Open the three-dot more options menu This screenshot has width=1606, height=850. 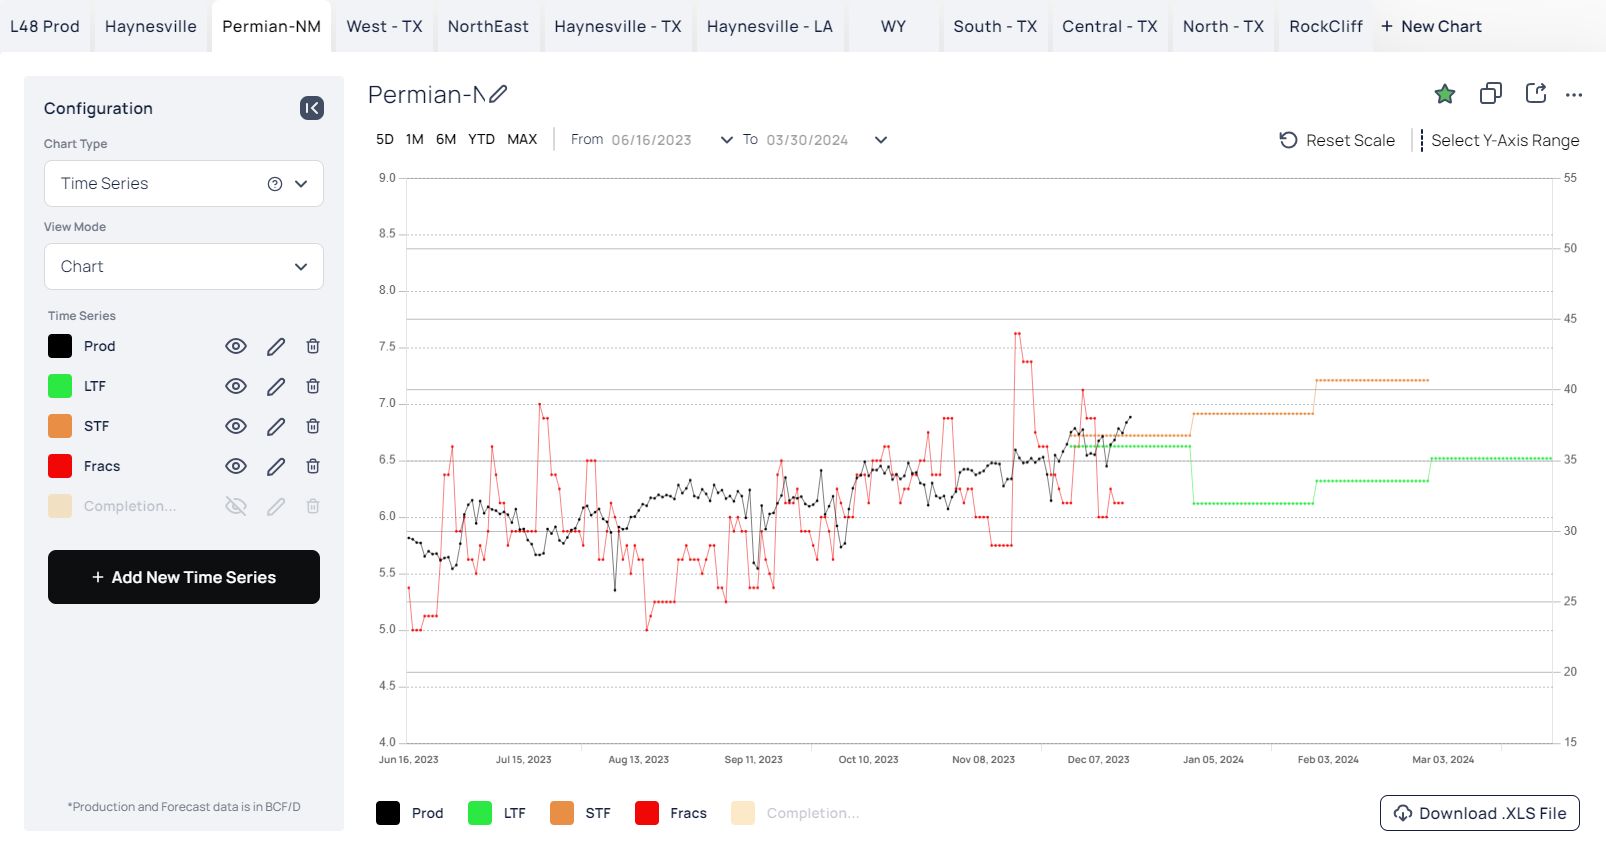(1574, 95)
